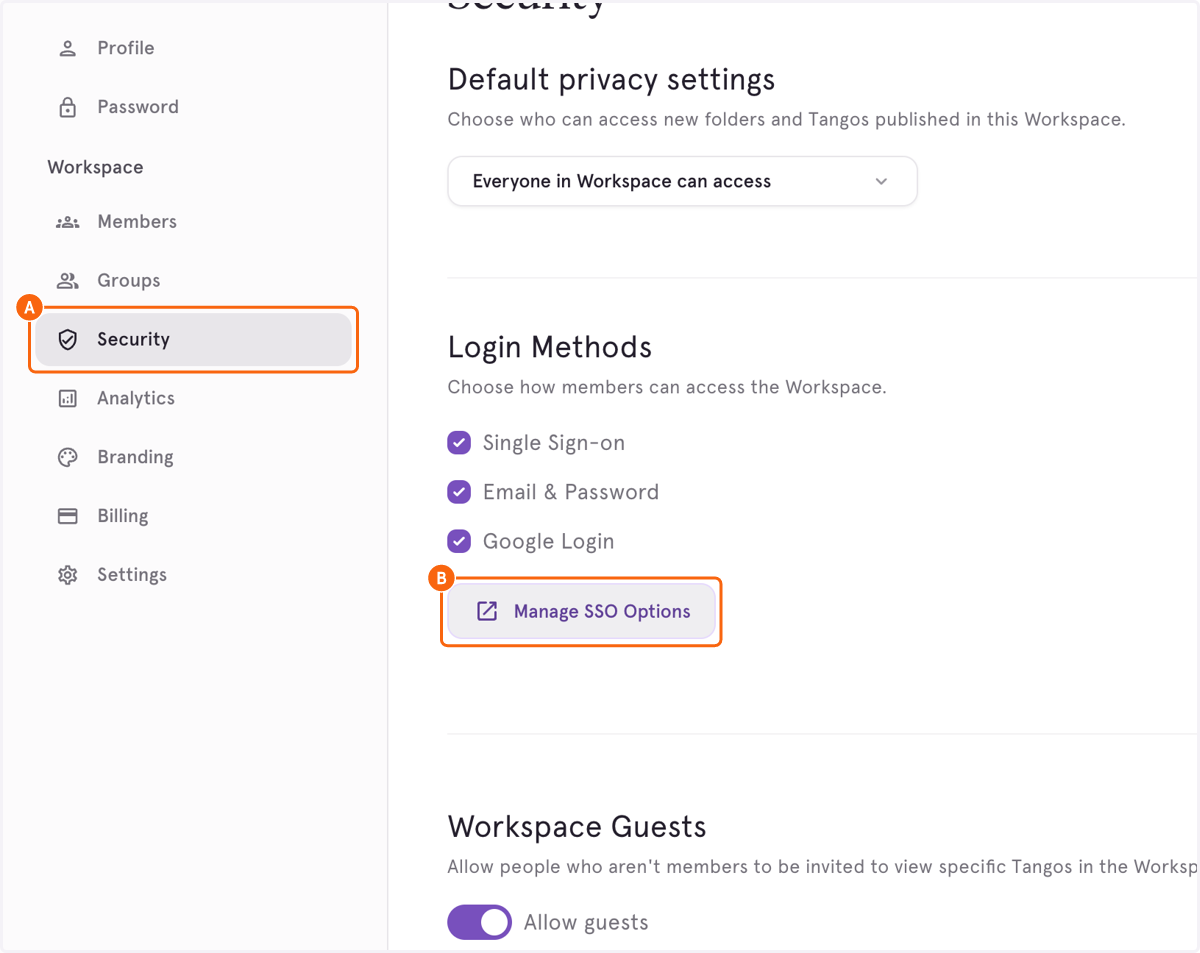Open the Everyone in Workspace can access dropdown
The height and width of the screenshot is (953, 1200).
[x=682, y=181]
